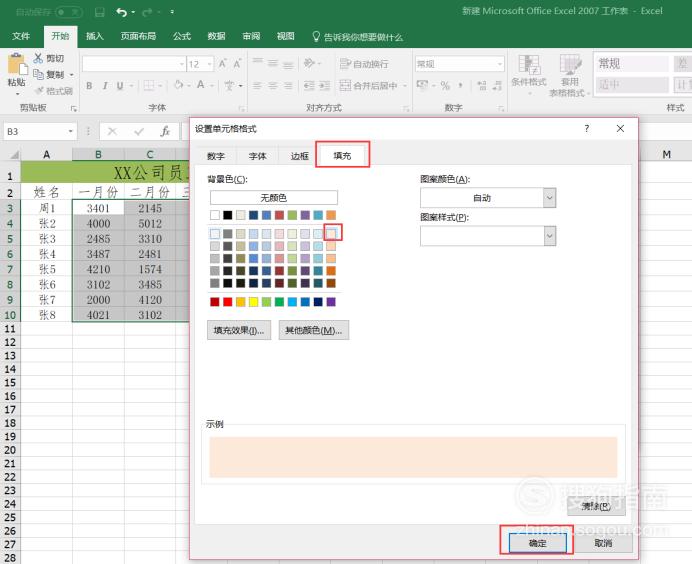Screen dimensions: 692x564
Task: Click the Cancel button
Action: pos(602,543)
